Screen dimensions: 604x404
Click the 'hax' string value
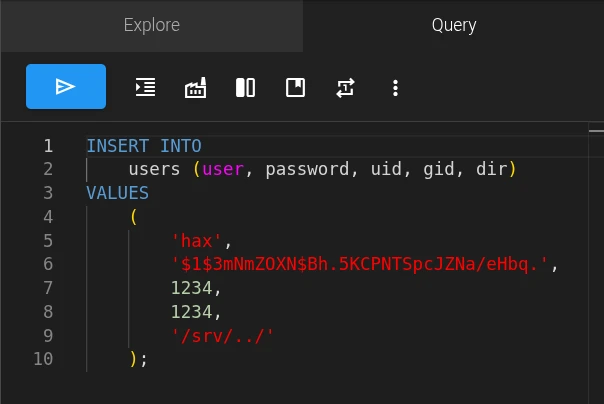tap(196, 241)
